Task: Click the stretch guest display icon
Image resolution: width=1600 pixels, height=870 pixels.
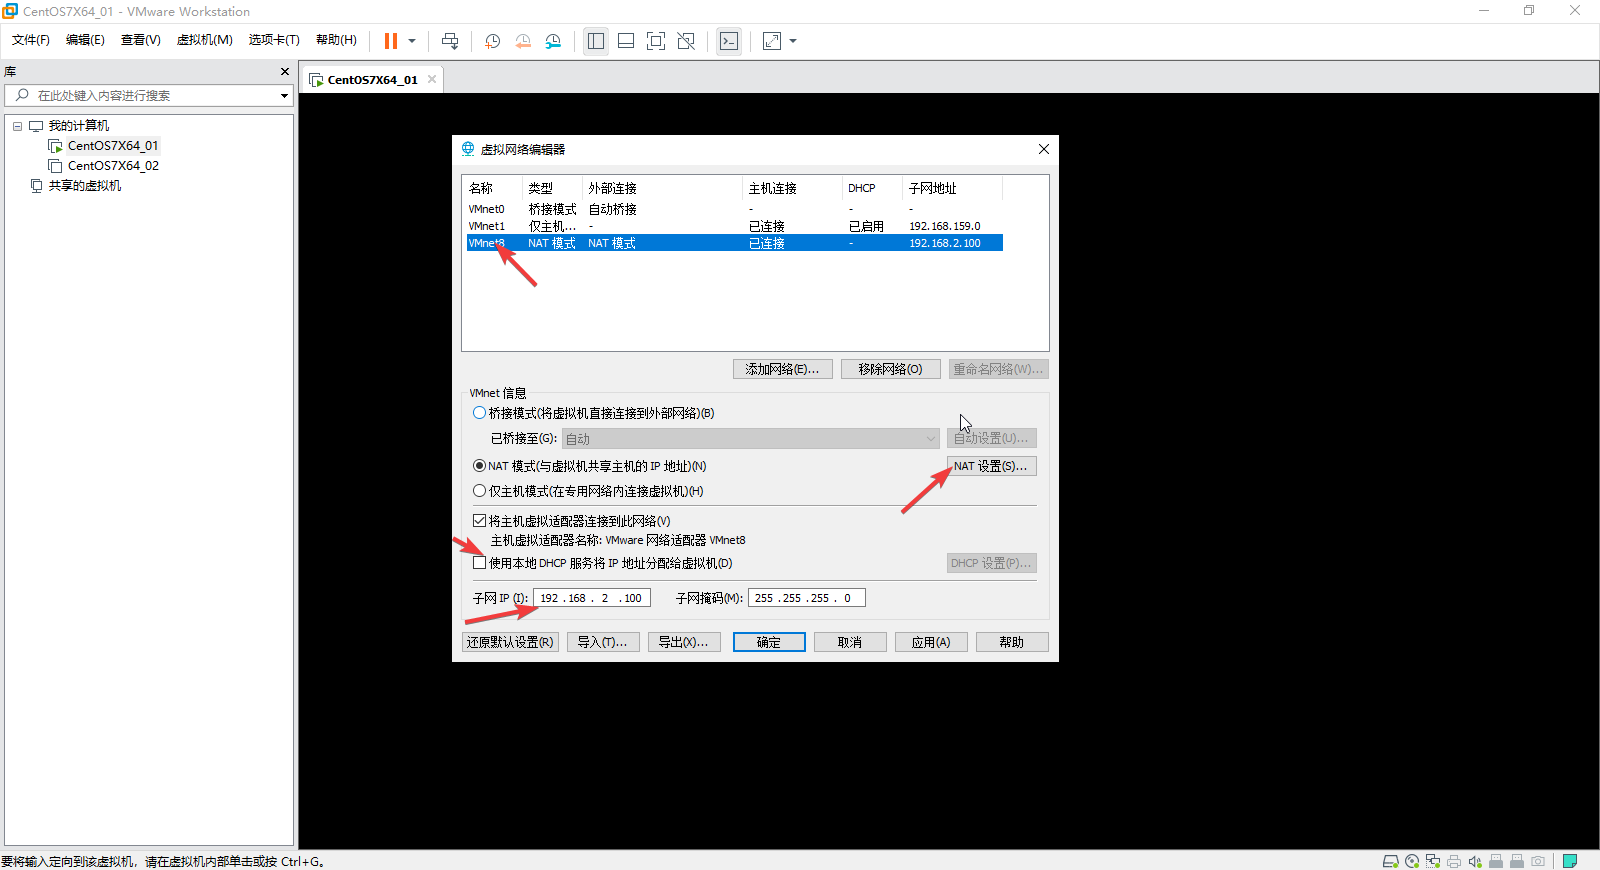Action: (772, 41)
